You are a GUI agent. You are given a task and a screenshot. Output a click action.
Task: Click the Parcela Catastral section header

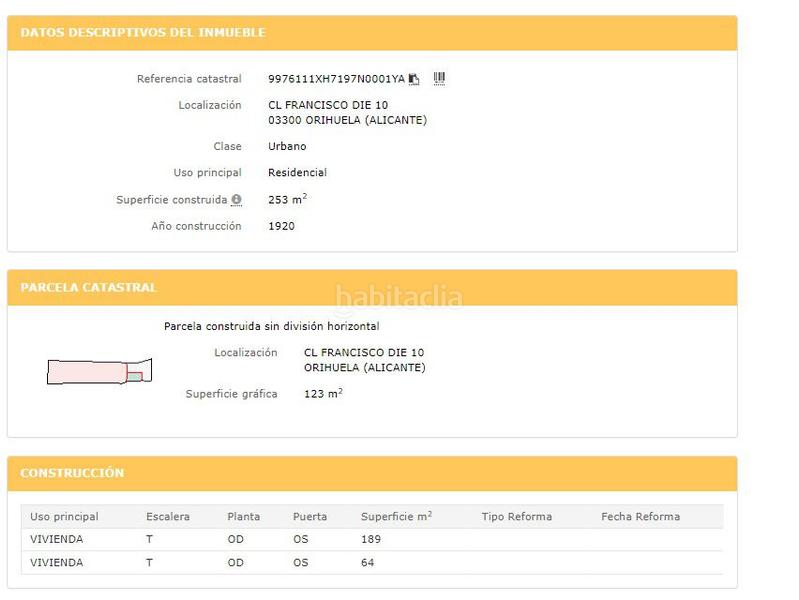(89, 288)
